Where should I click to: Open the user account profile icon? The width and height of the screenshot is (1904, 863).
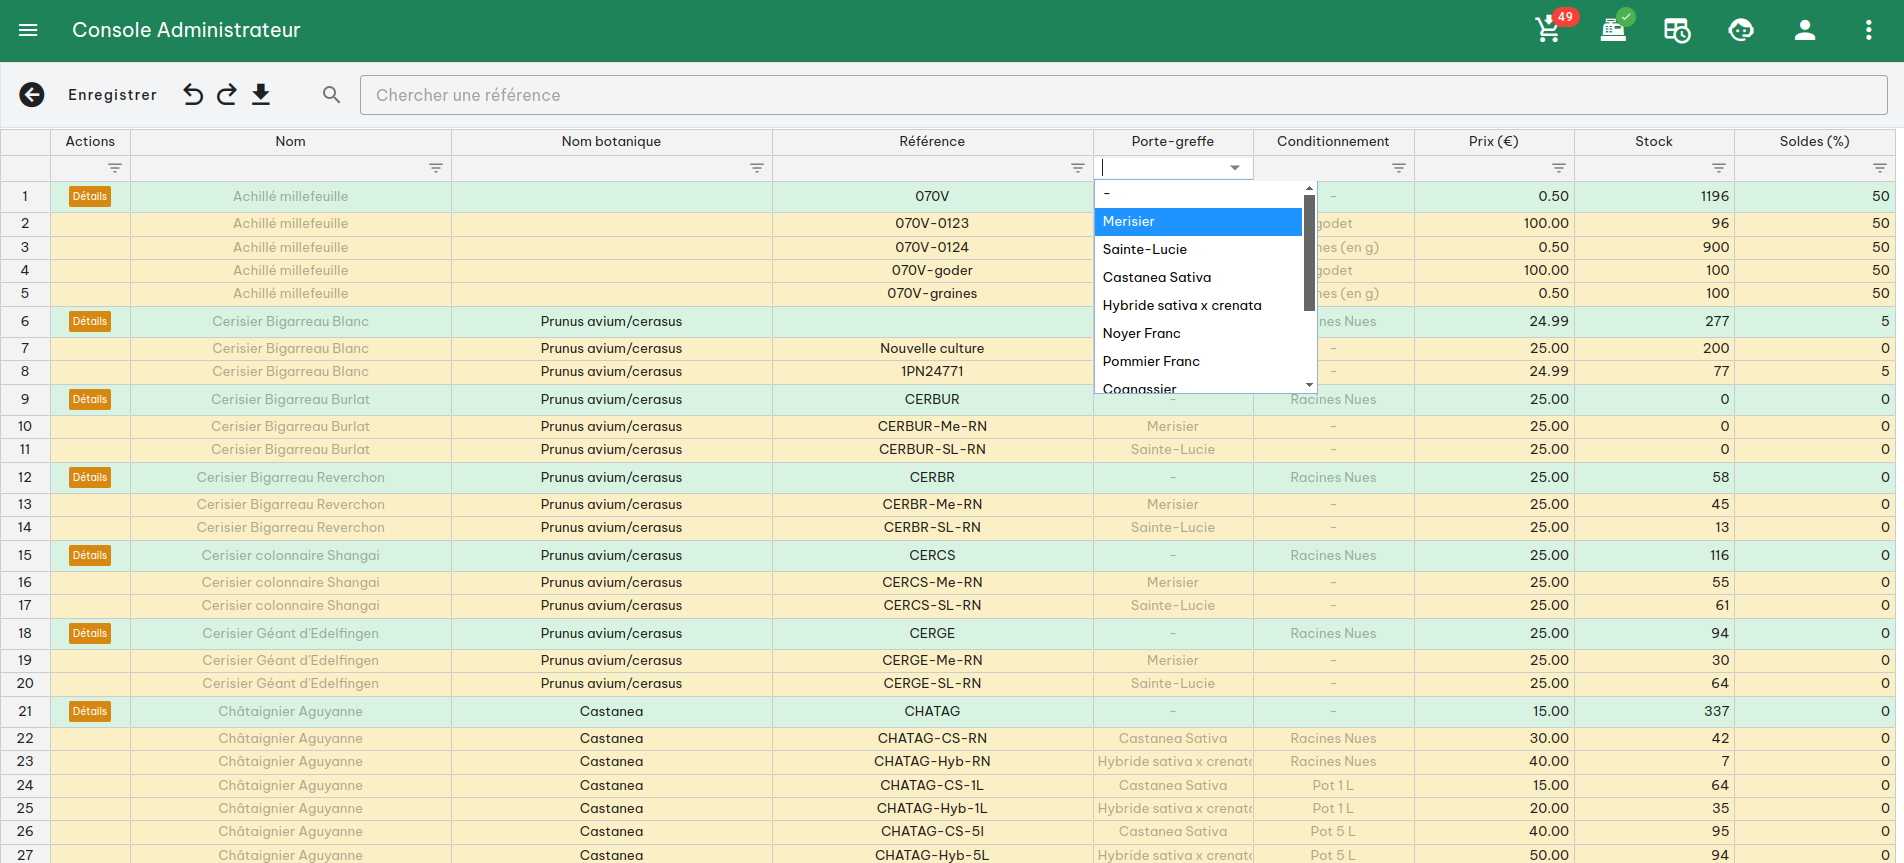(x=1804, y=30)
